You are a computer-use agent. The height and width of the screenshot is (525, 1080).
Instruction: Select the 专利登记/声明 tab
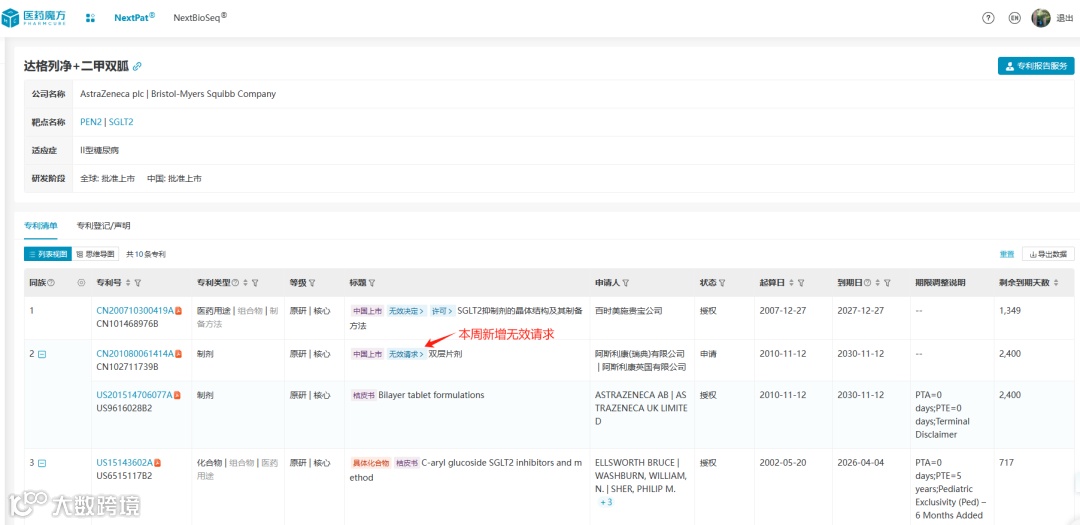pyautogui.click(x=103, y=225)
